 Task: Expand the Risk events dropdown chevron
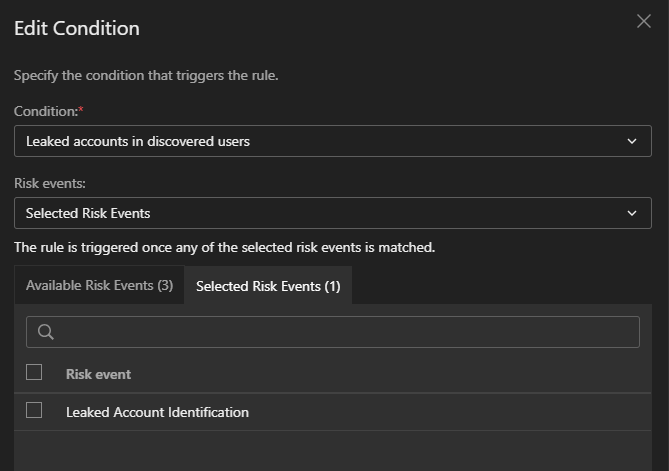631,213
